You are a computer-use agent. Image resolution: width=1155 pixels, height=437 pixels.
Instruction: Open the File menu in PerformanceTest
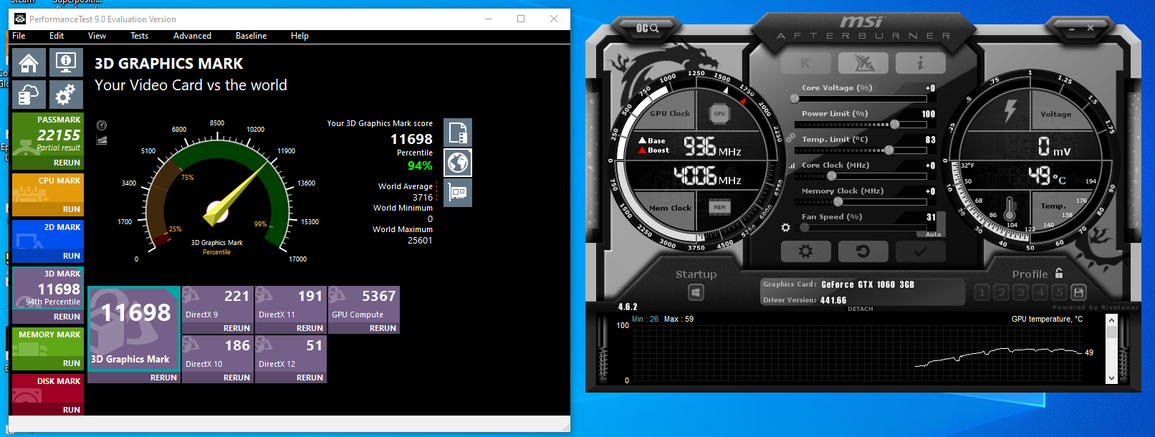click(18, 35)
